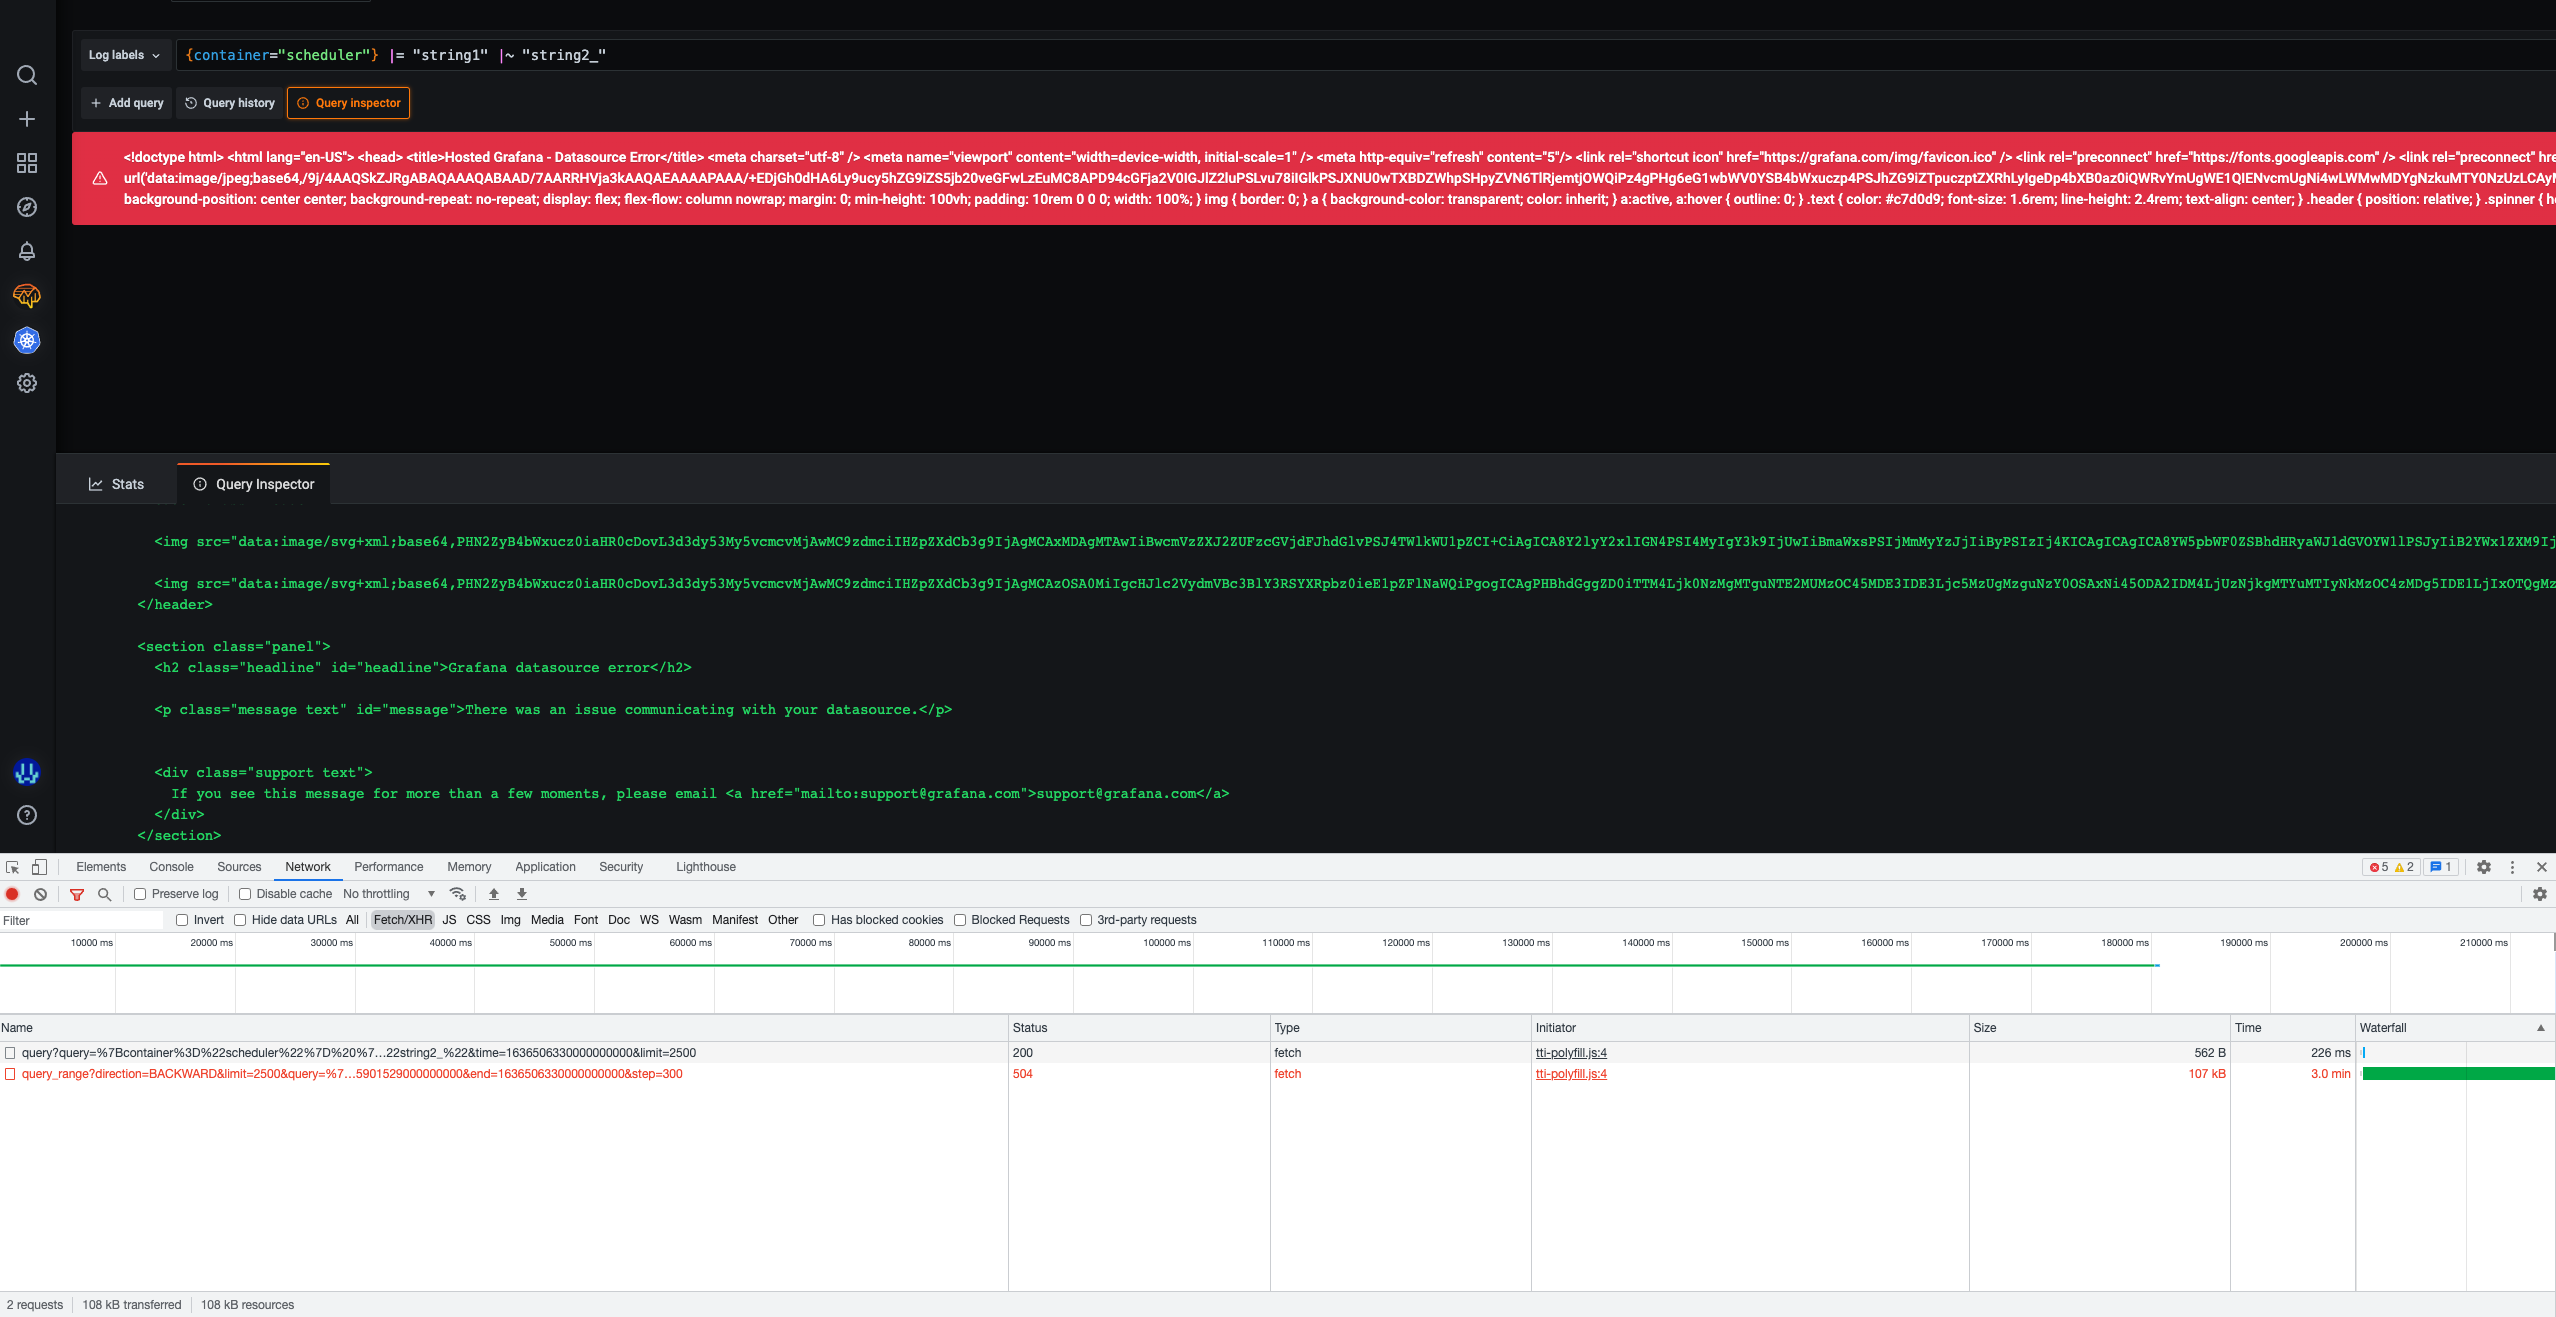Open Help question mark icon
The height and width of the screenshot is (1317, 2556).
click(x=26, y=816)
